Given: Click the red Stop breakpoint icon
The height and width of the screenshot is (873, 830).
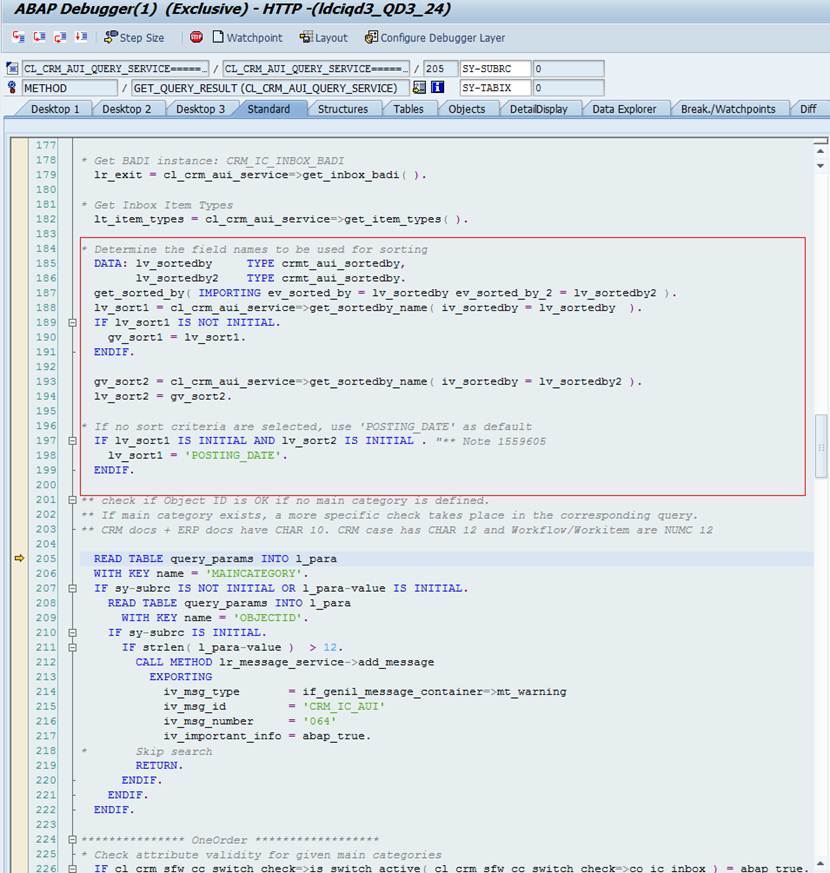Looking at the screenshot, I should pyautogui.click(x=196, y=37).
